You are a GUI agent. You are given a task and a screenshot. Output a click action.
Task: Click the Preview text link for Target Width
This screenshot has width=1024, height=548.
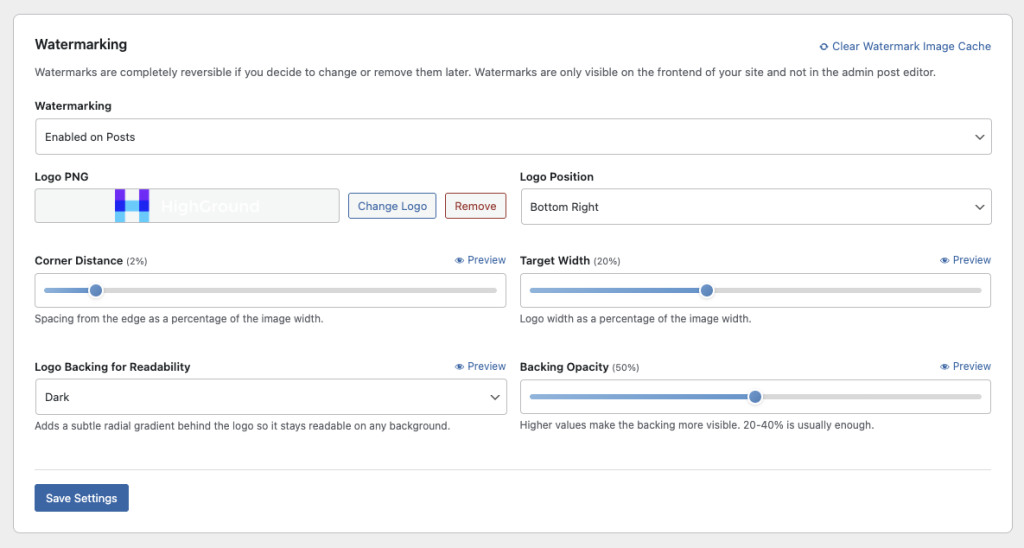971,260
